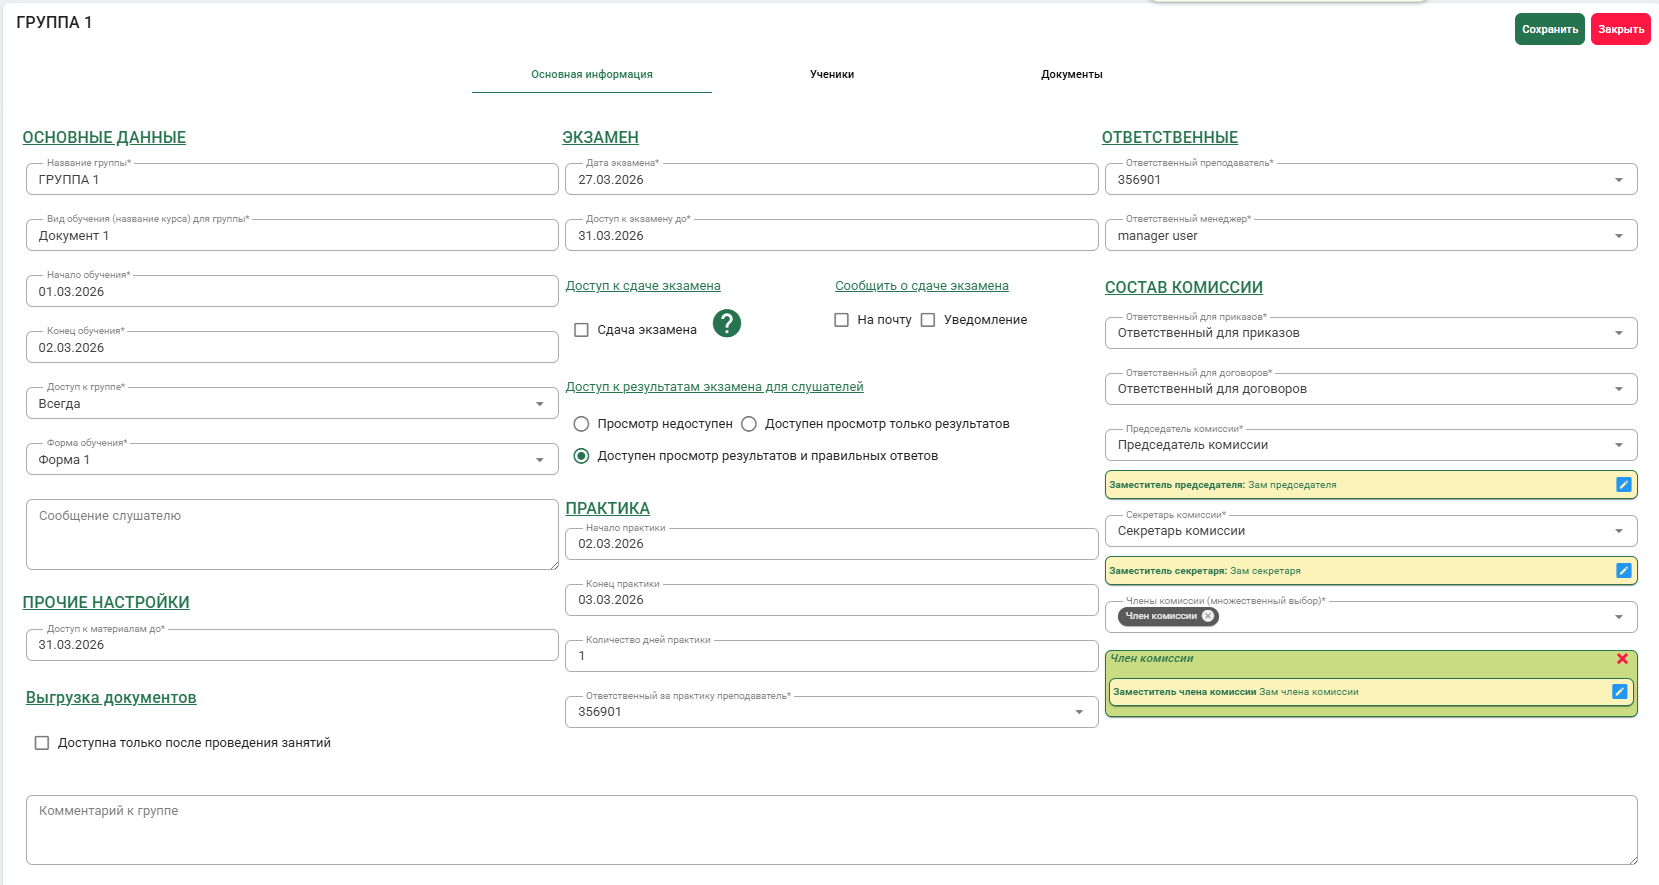This screenshot has width=1659, height=885.
Task: Click the Конец практики date field
Action: click(832, 600)
